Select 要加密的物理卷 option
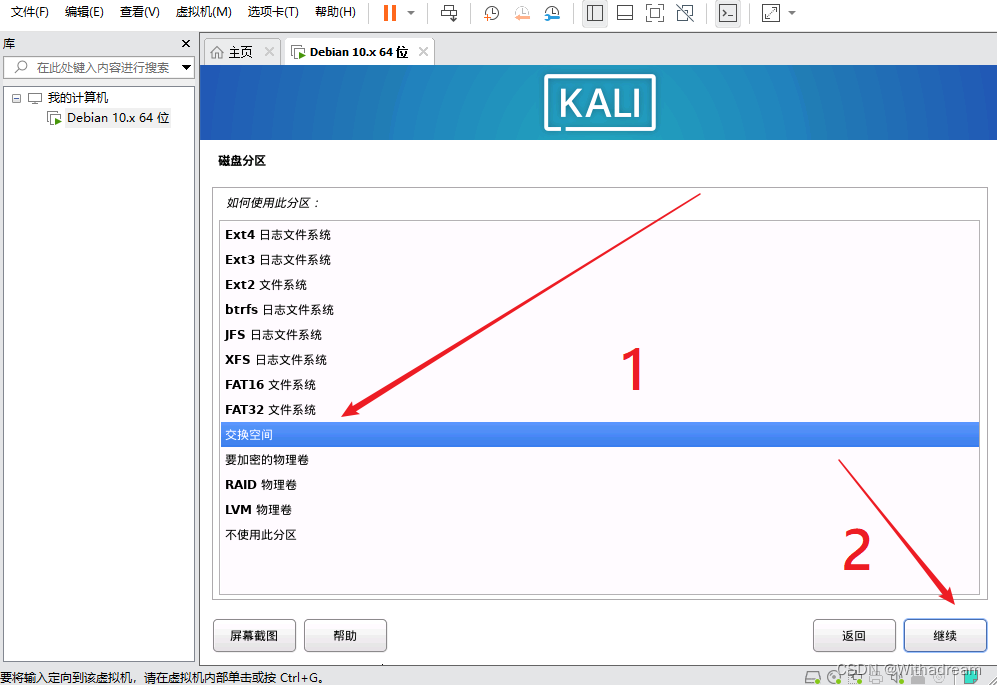997x685 pixels. click(x=599, y=460)
